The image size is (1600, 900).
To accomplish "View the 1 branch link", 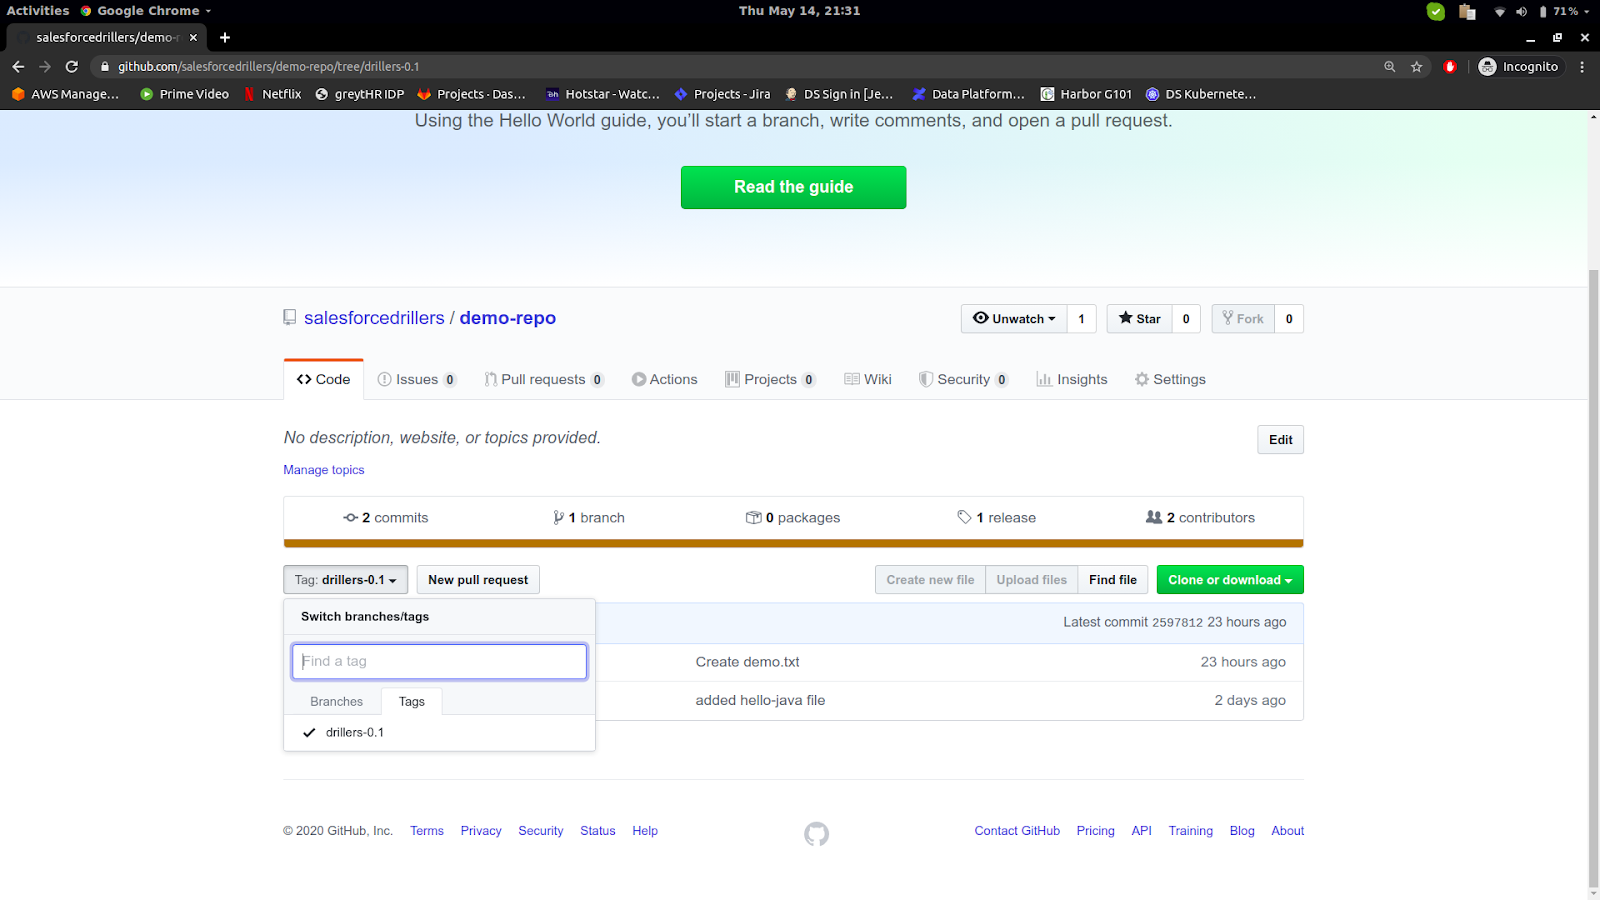I will click(589, 518).
